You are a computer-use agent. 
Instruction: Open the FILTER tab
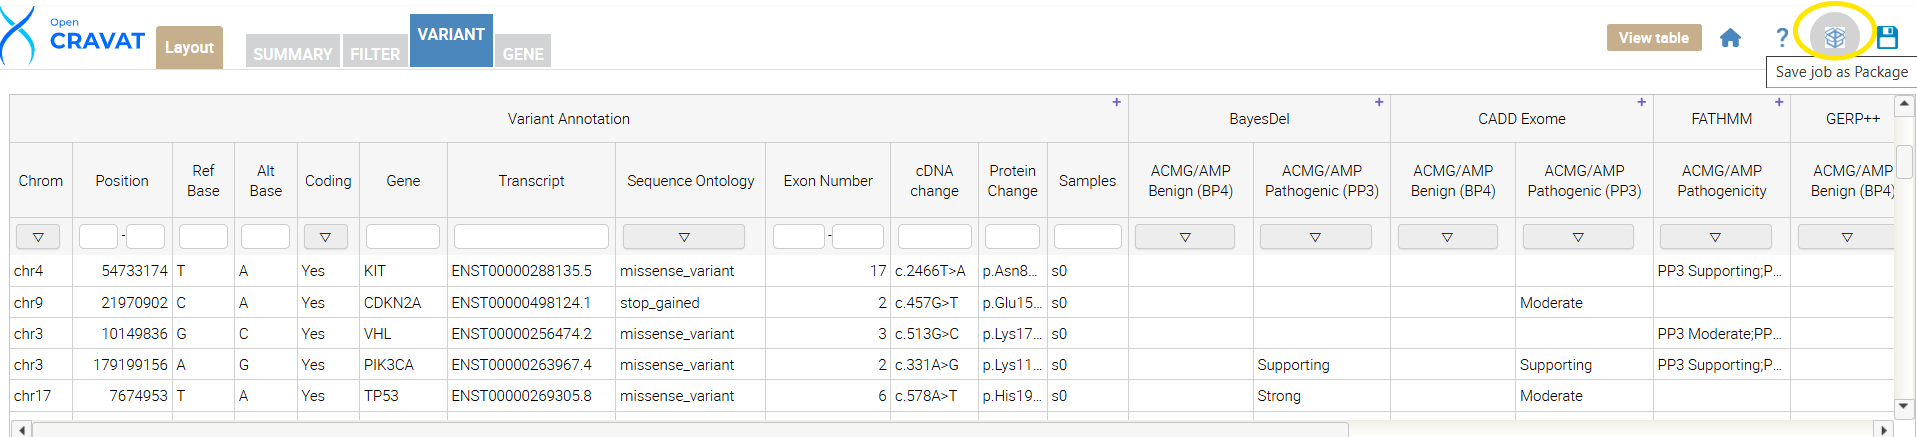tap(375, 53)
